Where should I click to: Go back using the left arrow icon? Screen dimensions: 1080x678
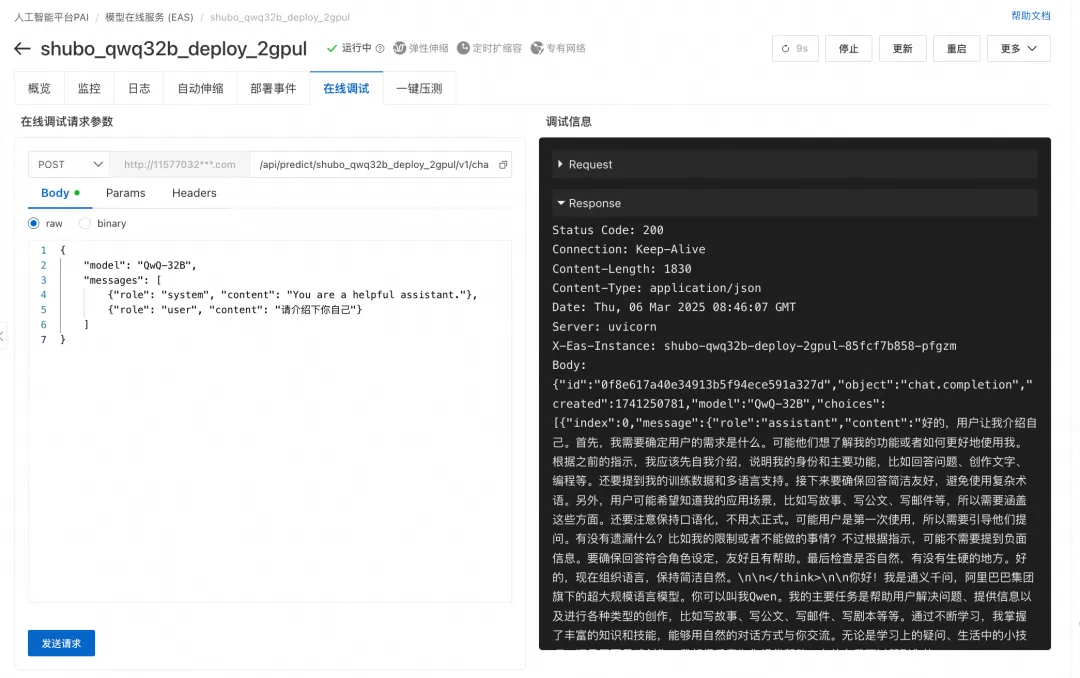click(22, 48)
